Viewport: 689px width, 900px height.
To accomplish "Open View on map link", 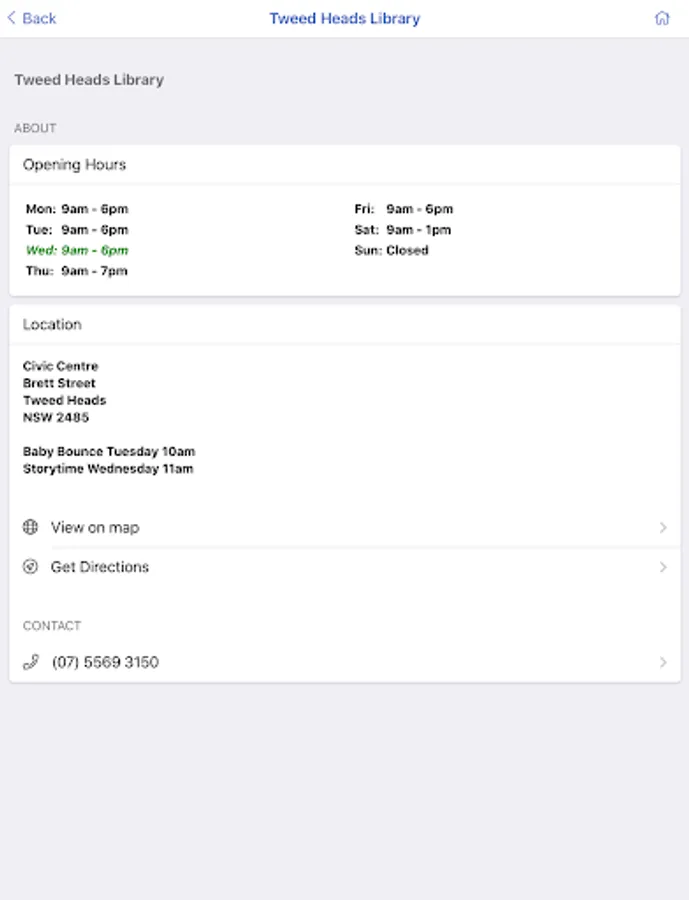I will (344, 527).
